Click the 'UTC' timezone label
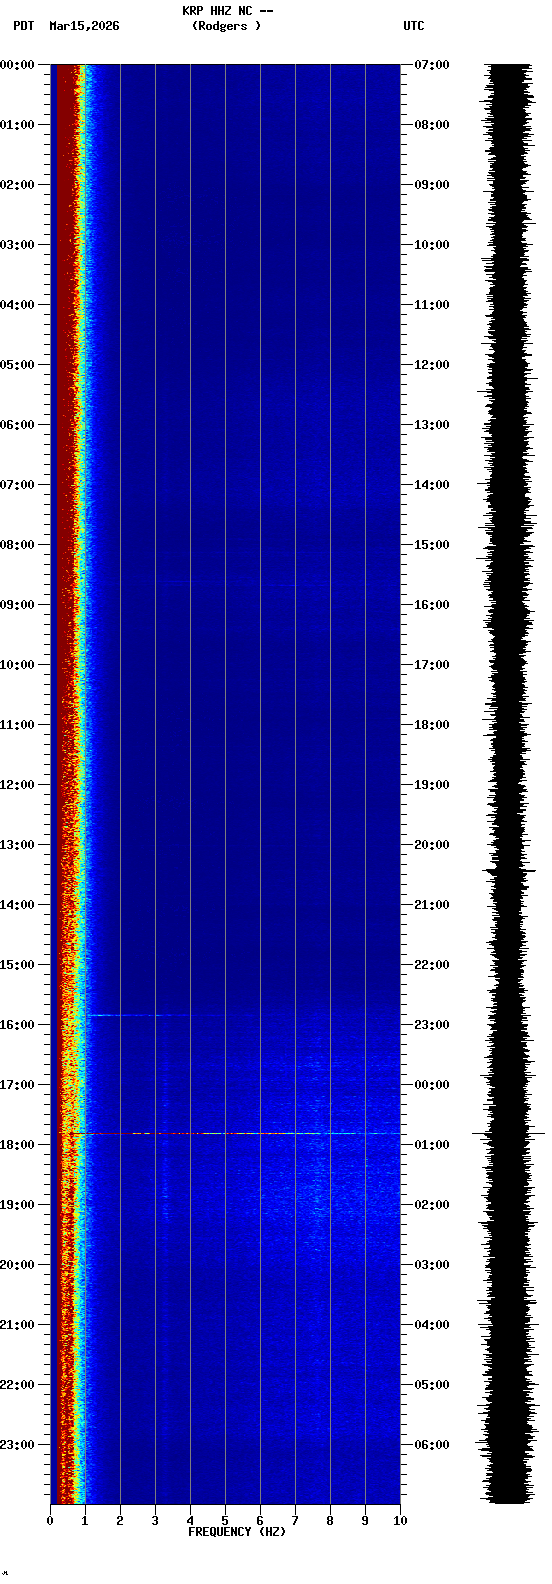Screen dimensions: 552x1584 [414, 26]
